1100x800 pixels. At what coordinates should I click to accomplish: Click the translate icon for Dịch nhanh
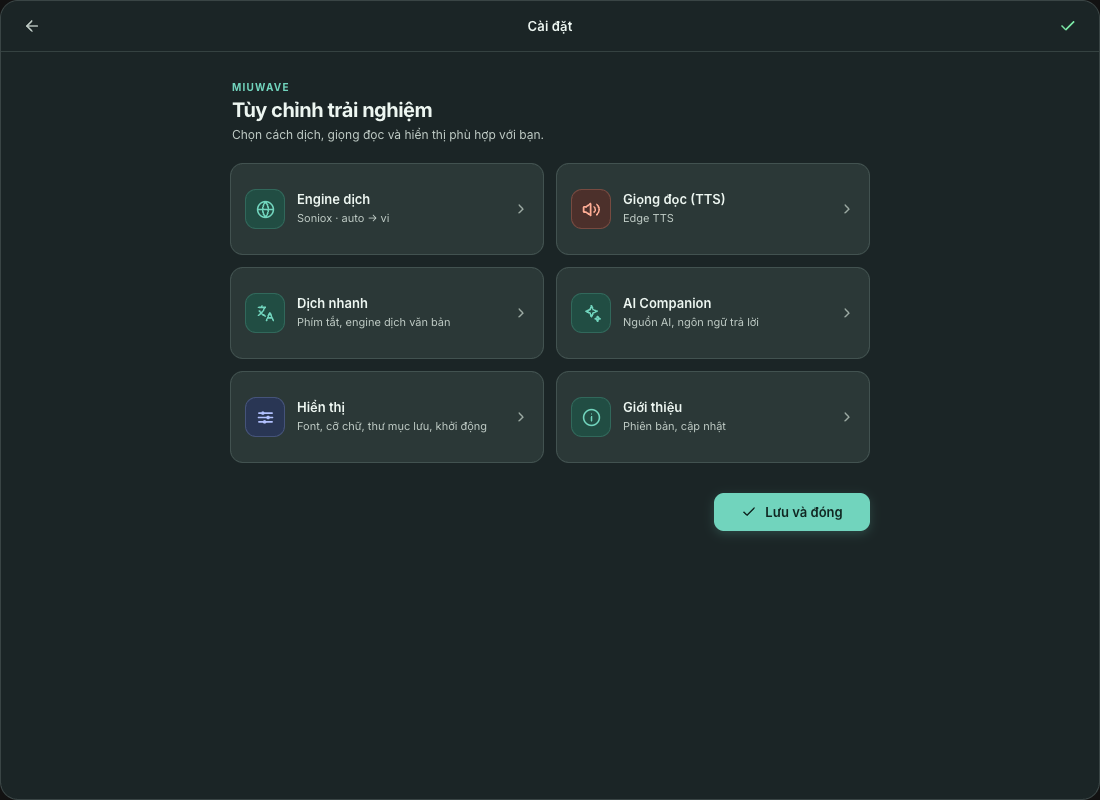click(265, 313)
